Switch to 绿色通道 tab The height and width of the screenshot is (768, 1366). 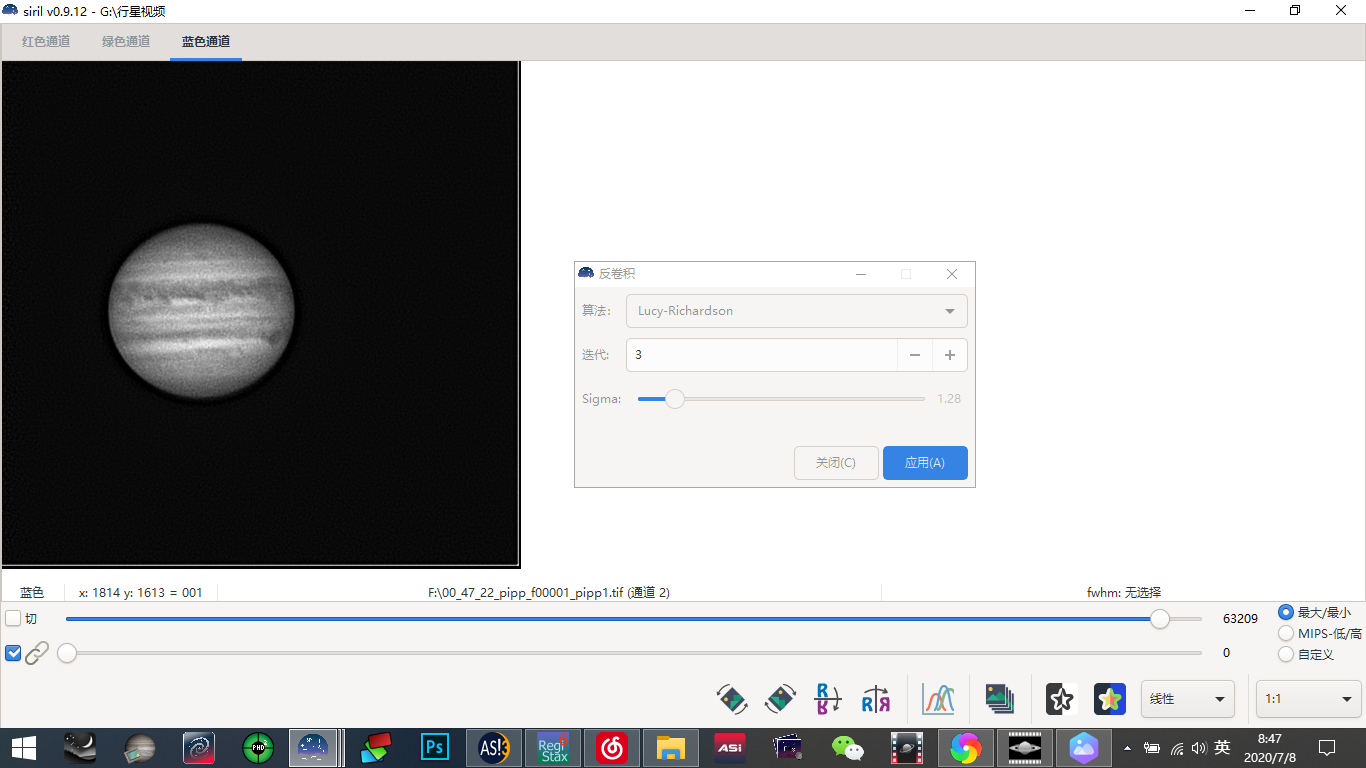pyautogui.click(x=126, y=41)
